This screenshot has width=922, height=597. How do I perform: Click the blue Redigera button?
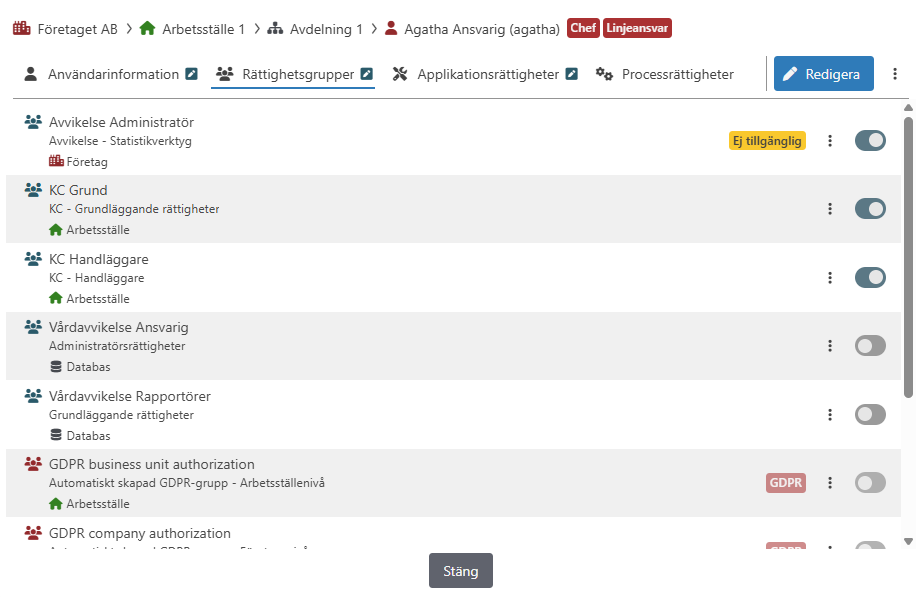824,74
